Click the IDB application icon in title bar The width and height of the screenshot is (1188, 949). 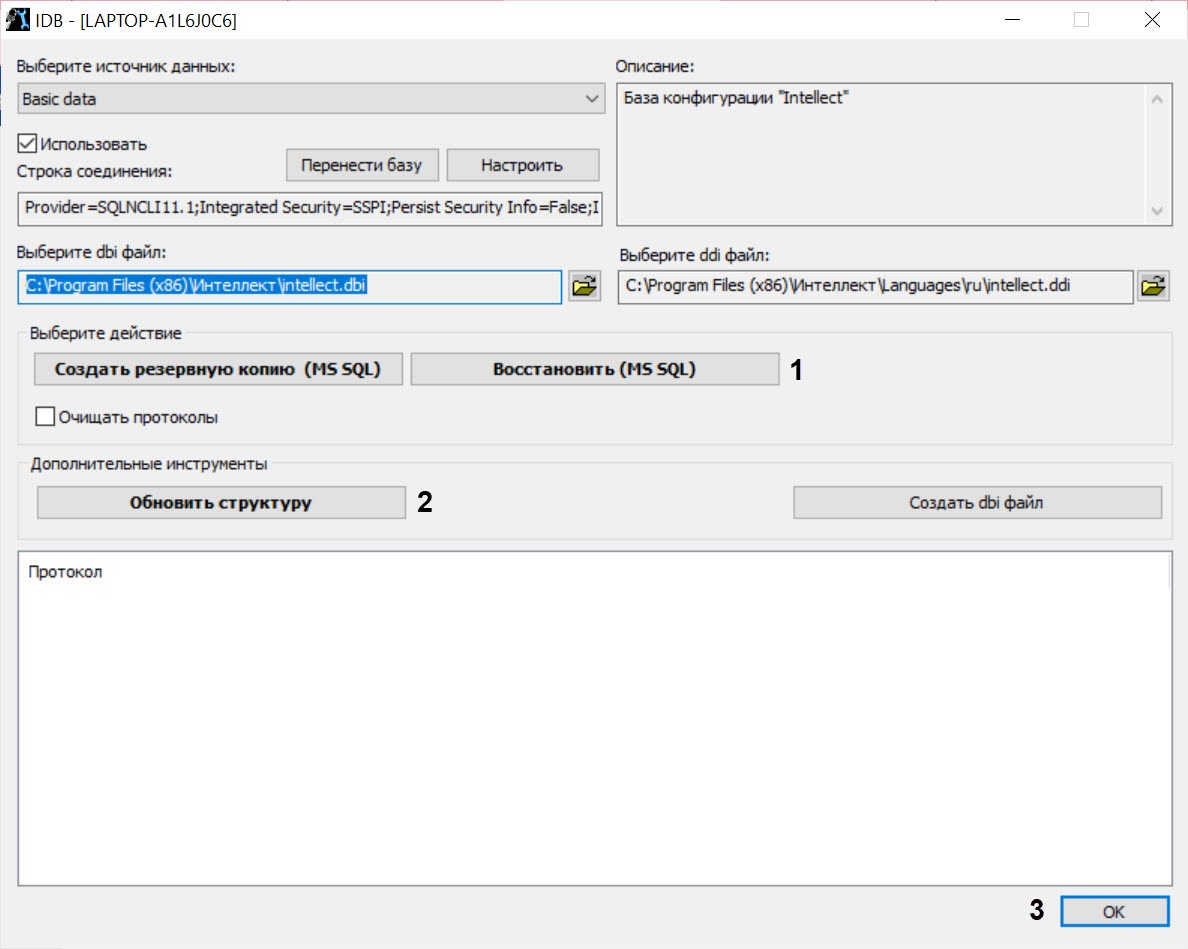point(18,19)
